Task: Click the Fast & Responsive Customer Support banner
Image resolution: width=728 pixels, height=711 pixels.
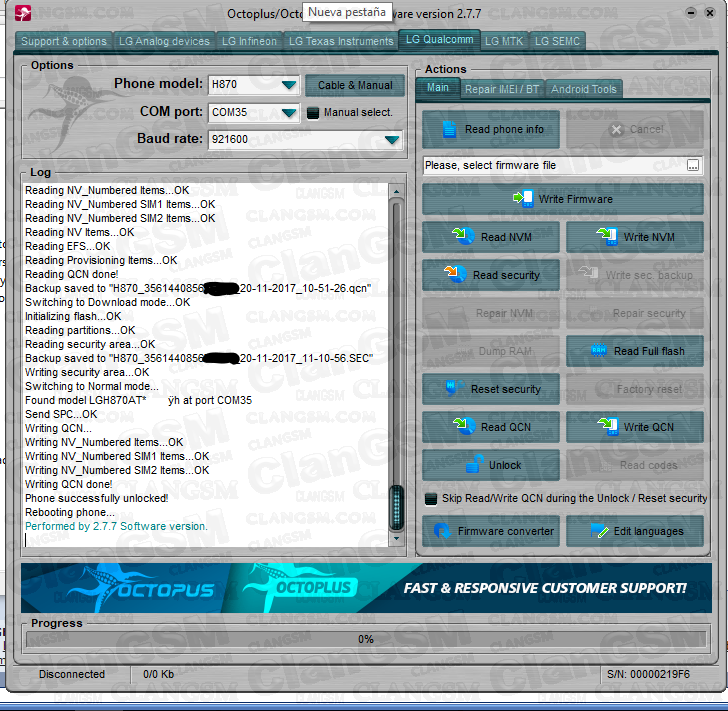Action: [545, 588]
